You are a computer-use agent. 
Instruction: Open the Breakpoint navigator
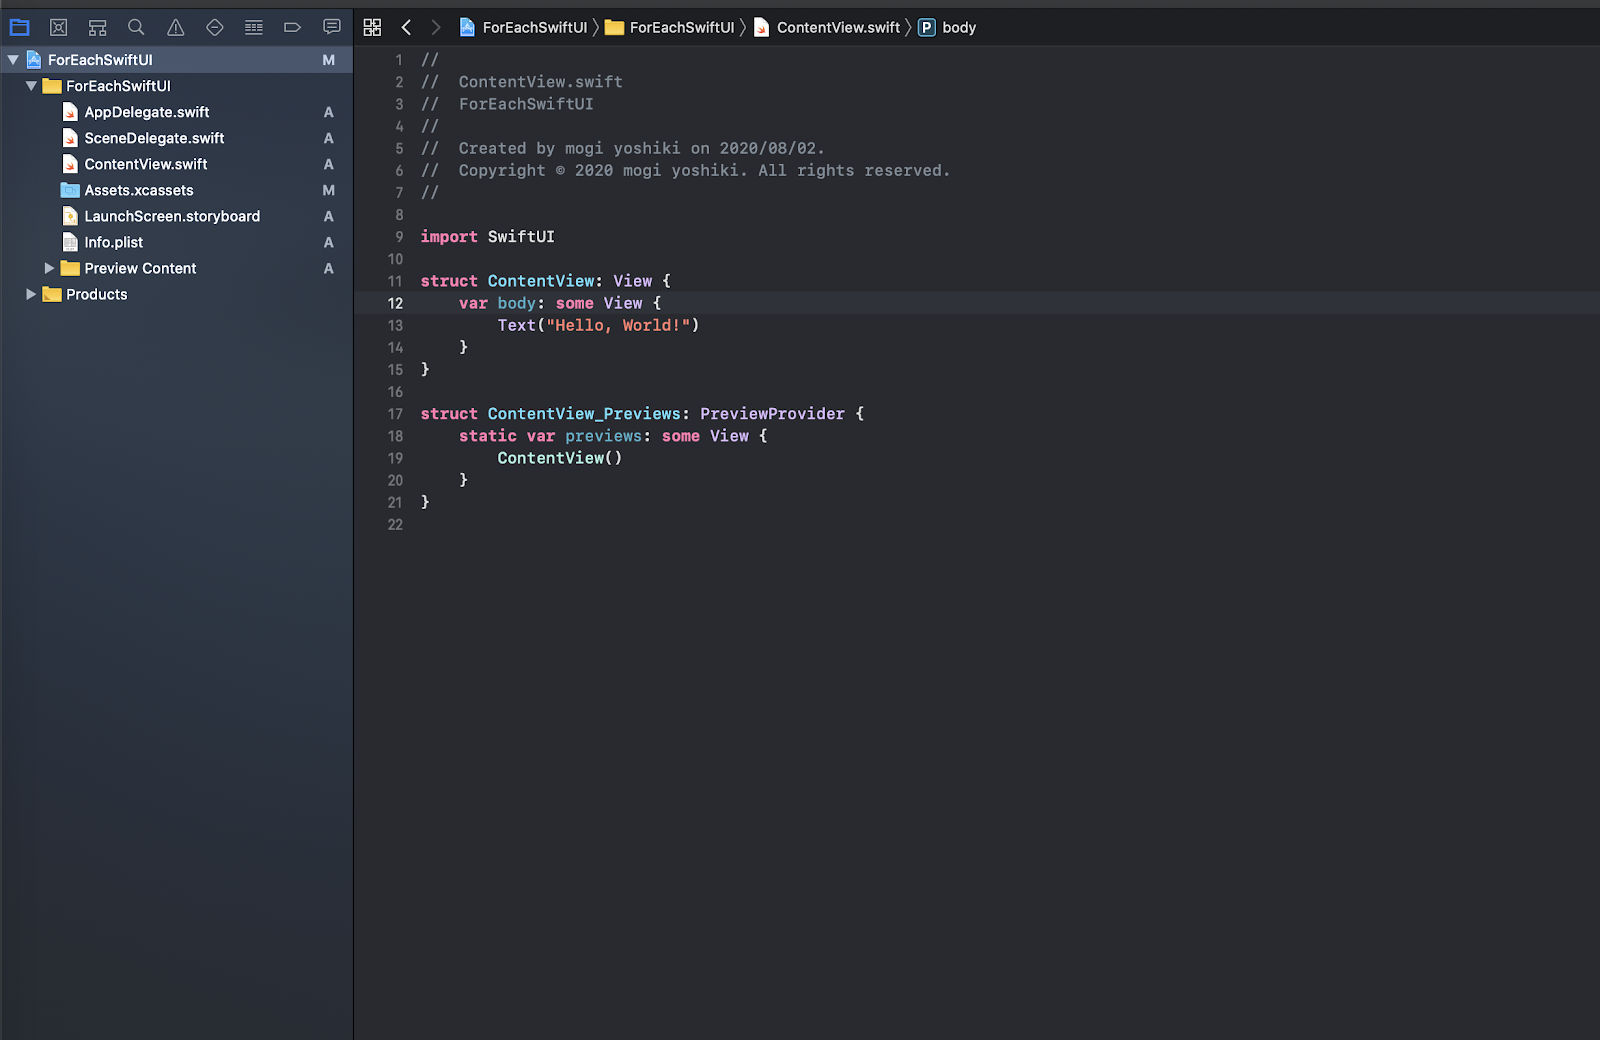tap(293, 27)
